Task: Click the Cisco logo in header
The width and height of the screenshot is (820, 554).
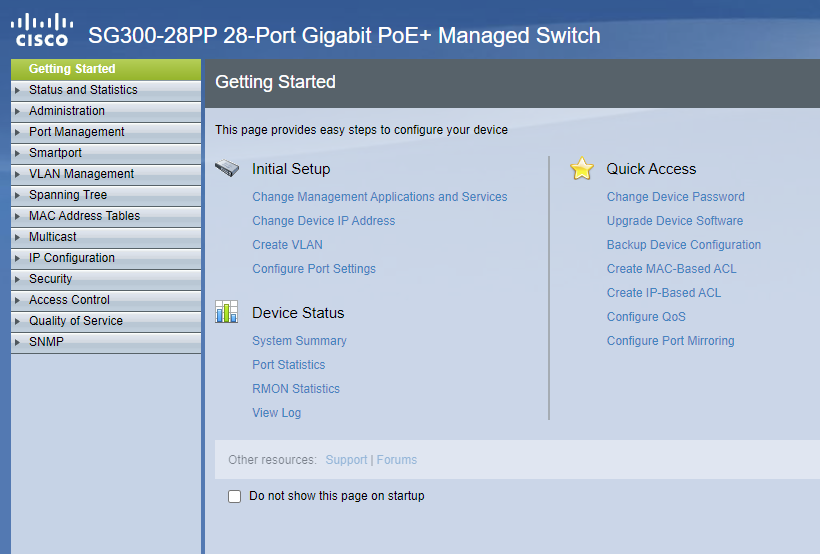Action: point(43,31)
